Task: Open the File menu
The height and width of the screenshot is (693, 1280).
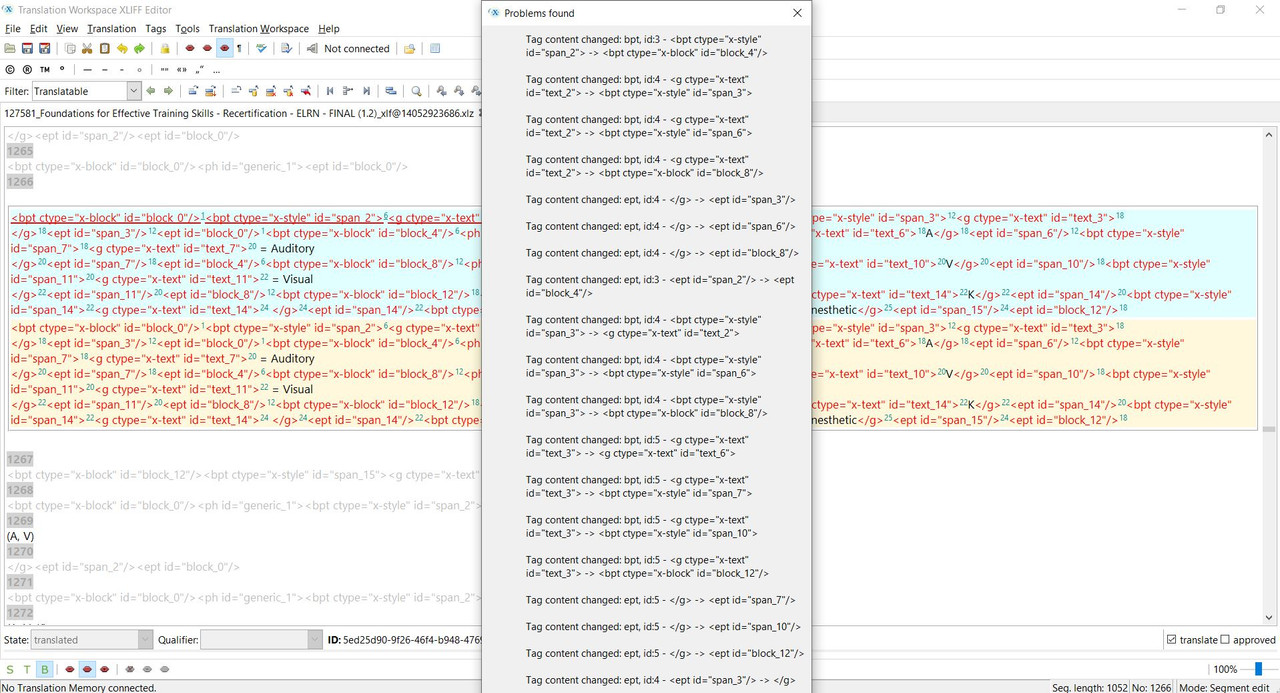Action: click(x=12, y=29)
